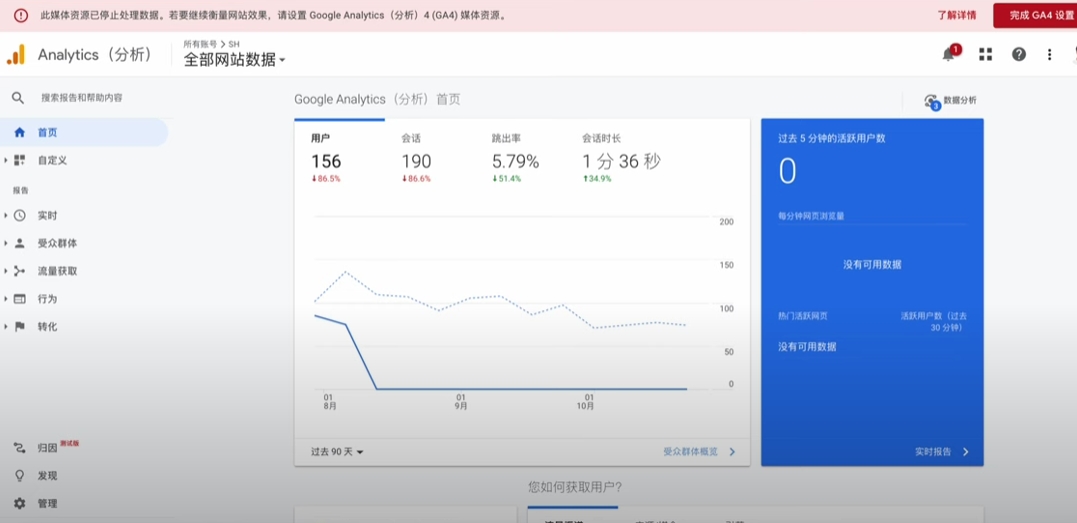Click the 发现 lightbulb icon
The height and width of the screenshot is (523, 1077).
coord(19,476)
